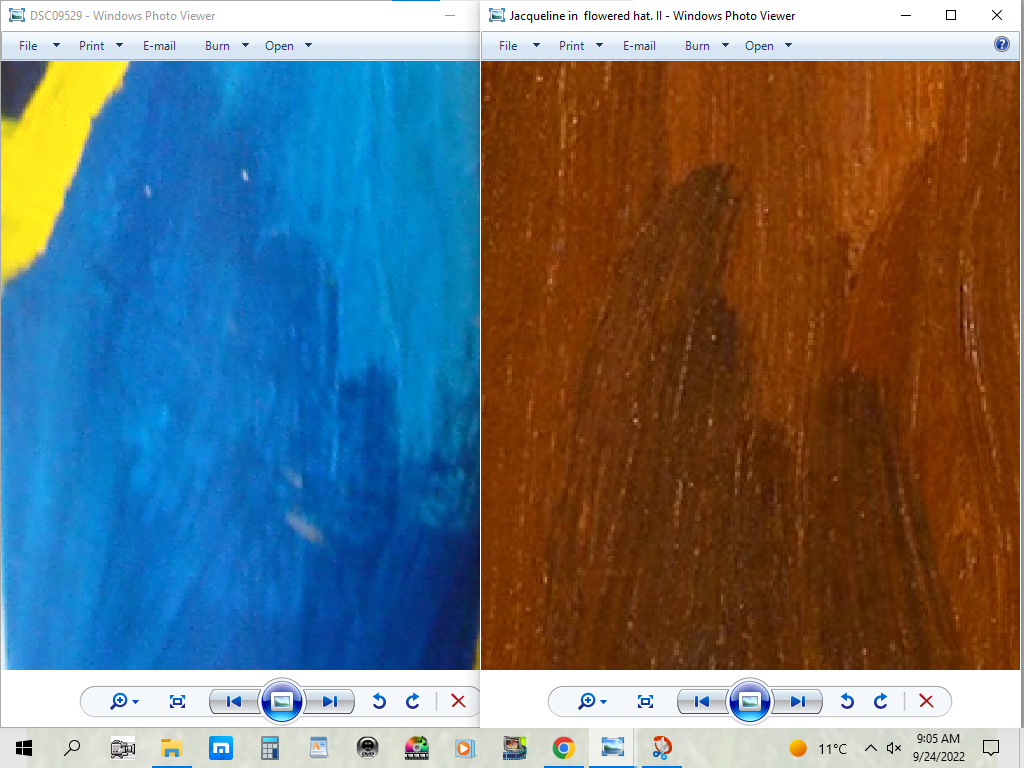Open Help in the Jacqueline photo window
Image resolution: width=1024 pixels, height=768 pixels.
pos(1002,45)
